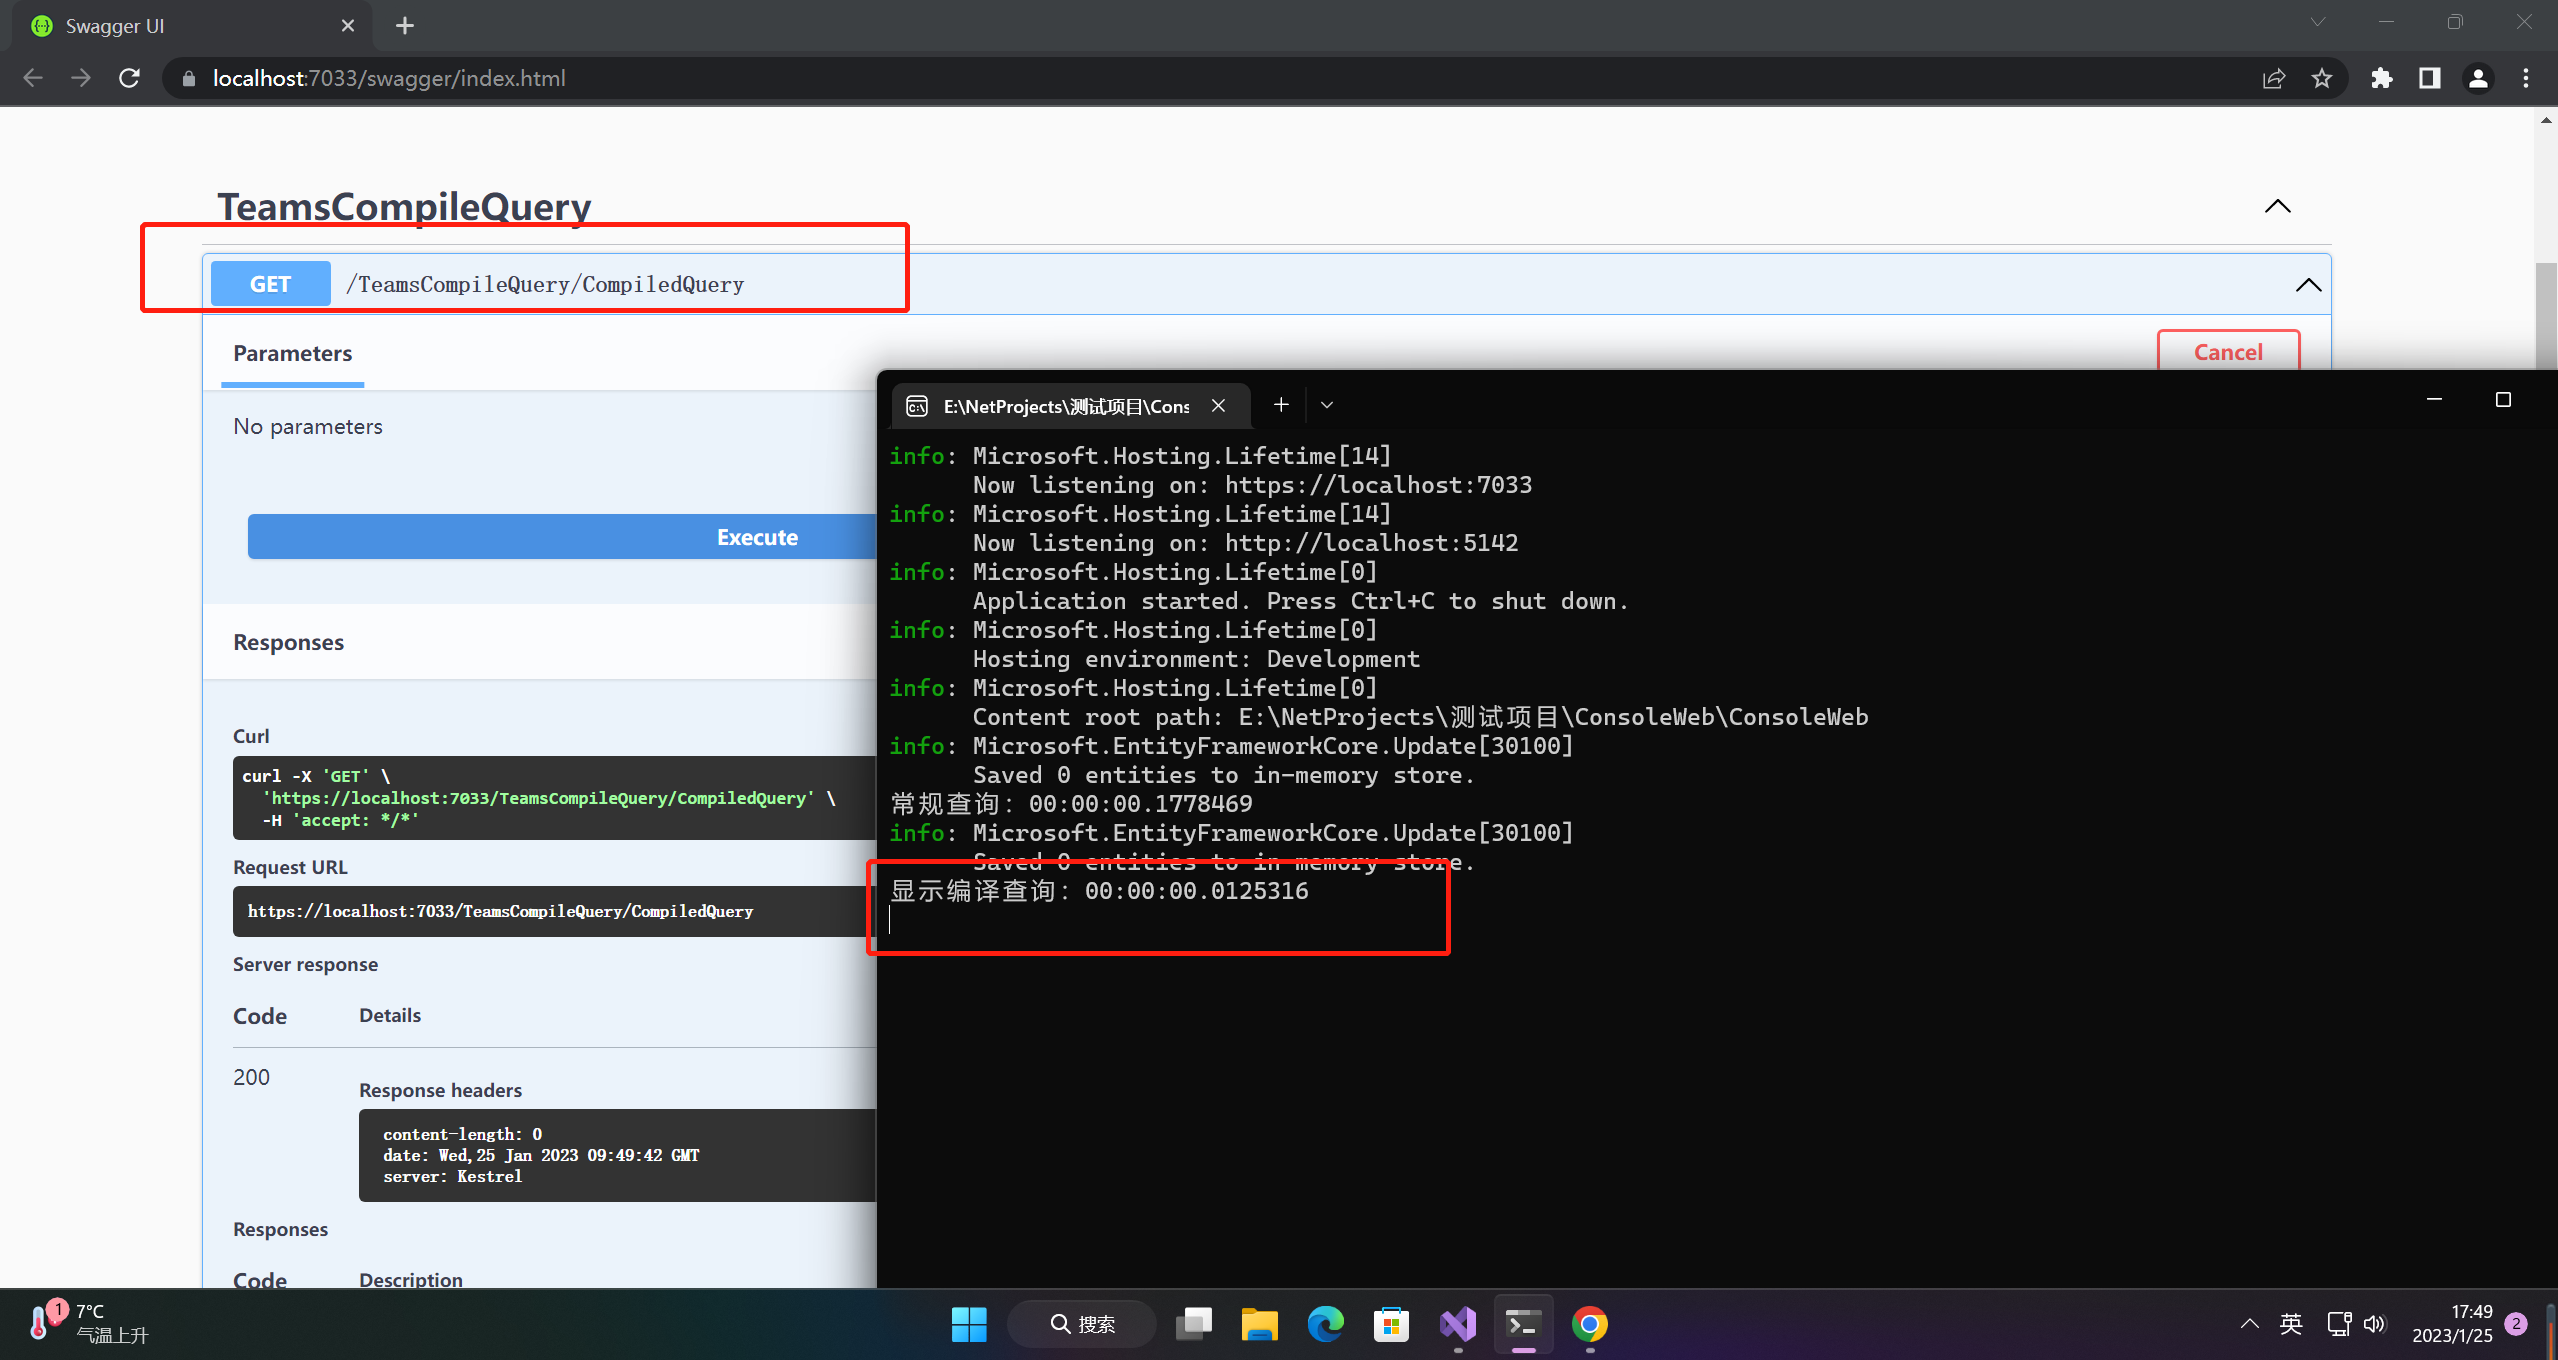Open Visual Studio from taskbar

coord(1458,1324)
